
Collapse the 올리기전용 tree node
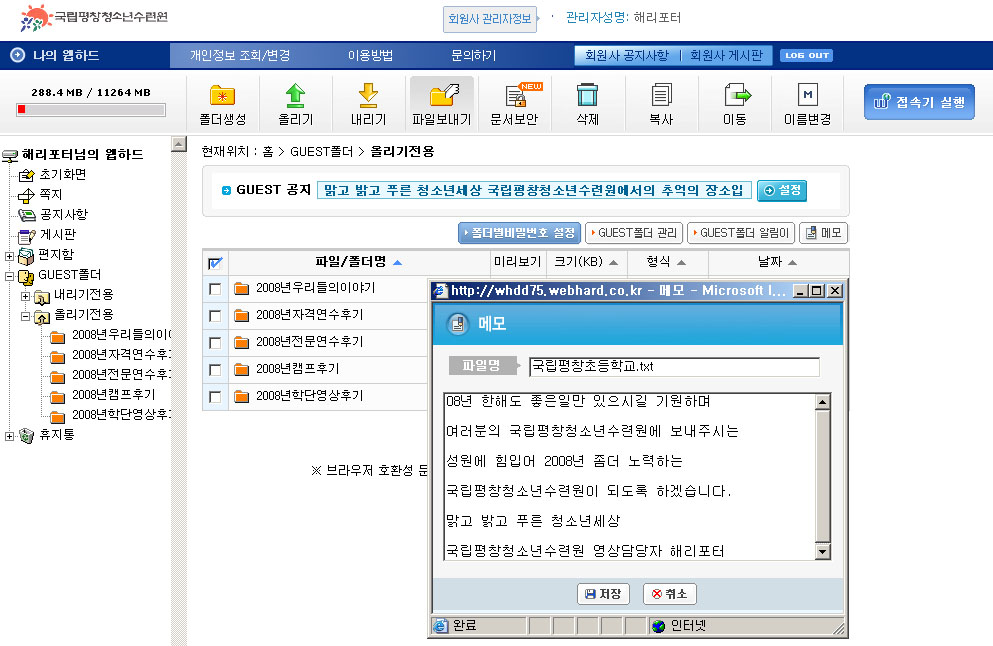pyautogui.click(x=25, y=316)
